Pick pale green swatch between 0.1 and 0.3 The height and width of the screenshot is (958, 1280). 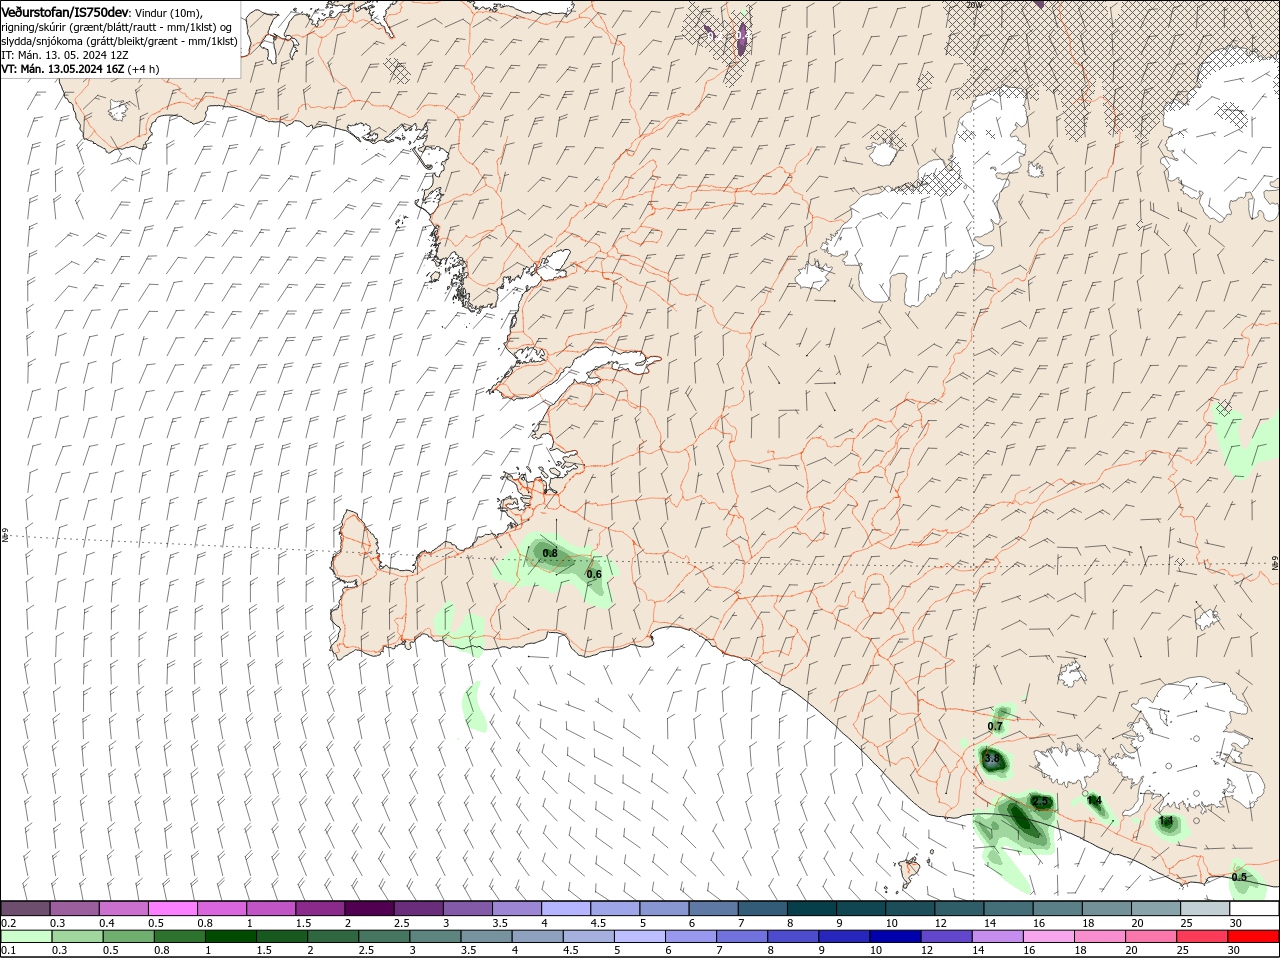(25, 936)
